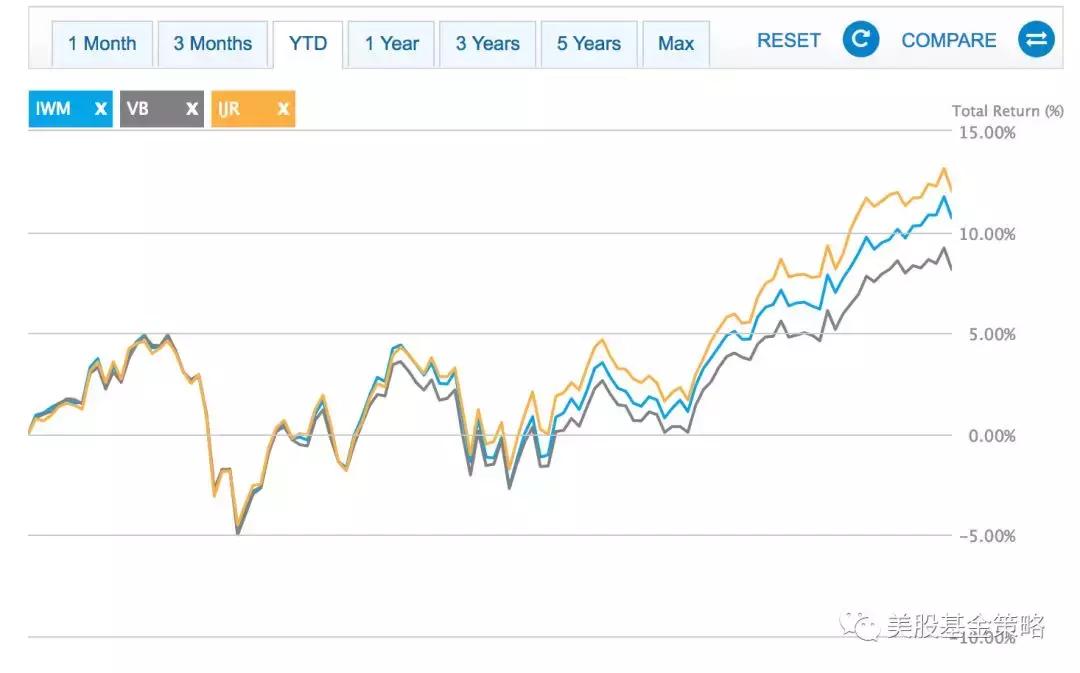Select the 3 Months time range tab

coord(213,44)
